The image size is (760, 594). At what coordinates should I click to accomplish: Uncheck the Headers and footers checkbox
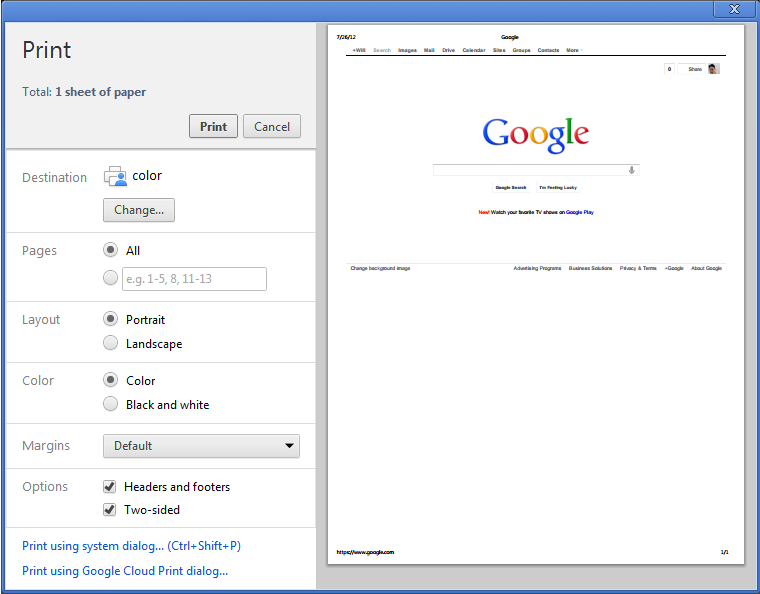tap(110, 487)
